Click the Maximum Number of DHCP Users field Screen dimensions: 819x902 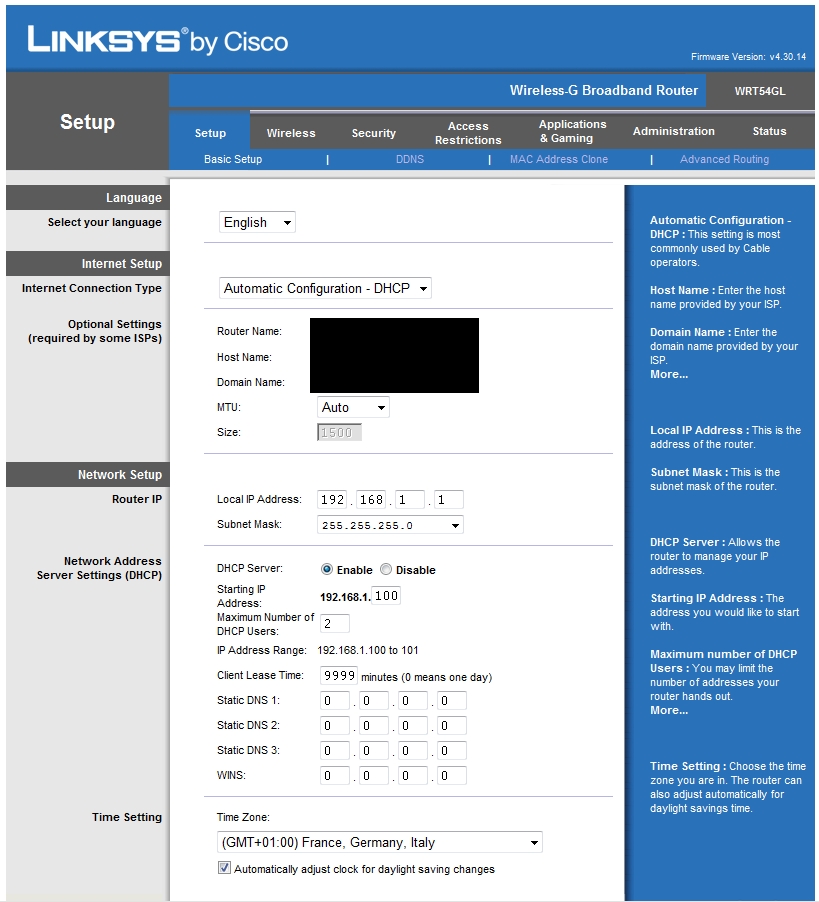tap(335, 624)
